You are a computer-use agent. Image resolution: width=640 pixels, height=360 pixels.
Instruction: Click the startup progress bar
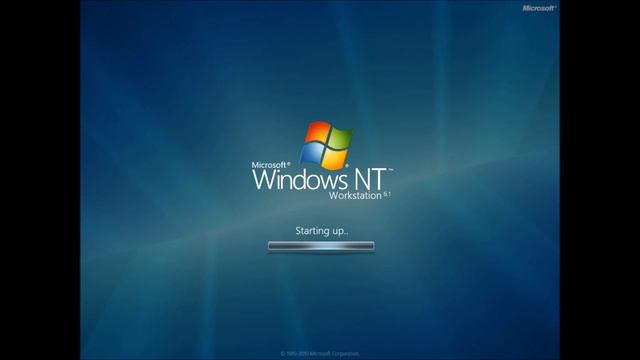[321, 246]
